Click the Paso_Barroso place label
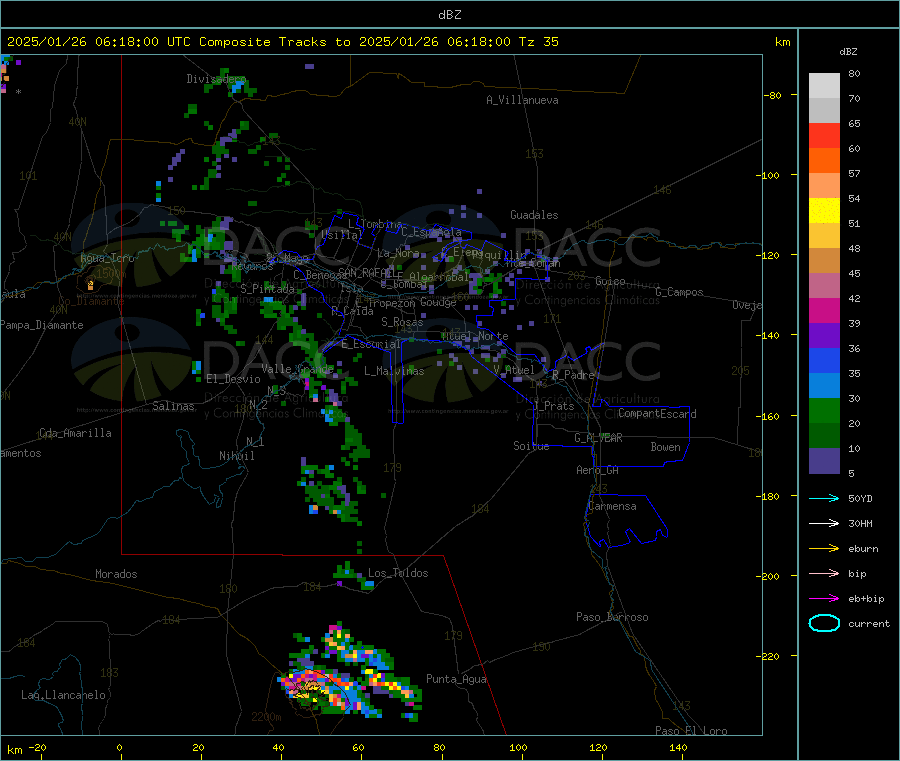 click(x=612, y=618)
